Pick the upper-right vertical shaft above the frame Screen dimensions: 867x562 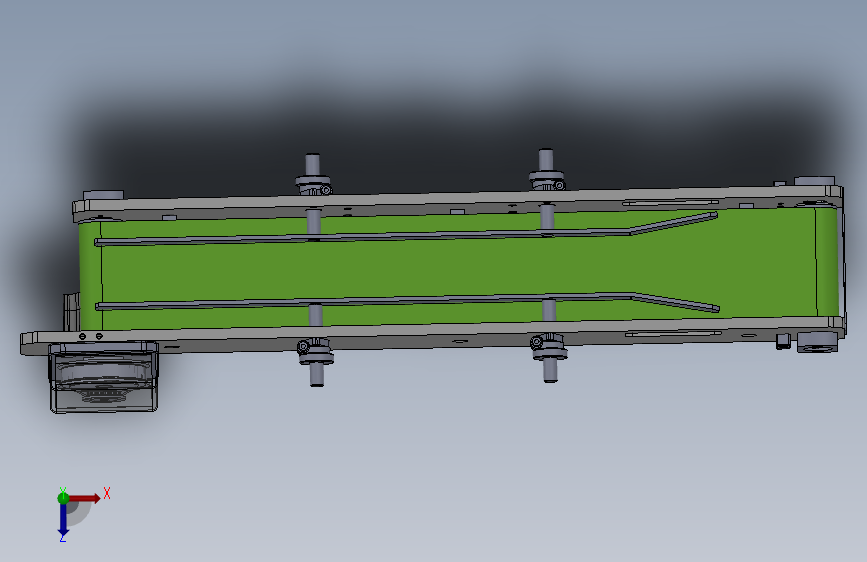click(546, 160)
